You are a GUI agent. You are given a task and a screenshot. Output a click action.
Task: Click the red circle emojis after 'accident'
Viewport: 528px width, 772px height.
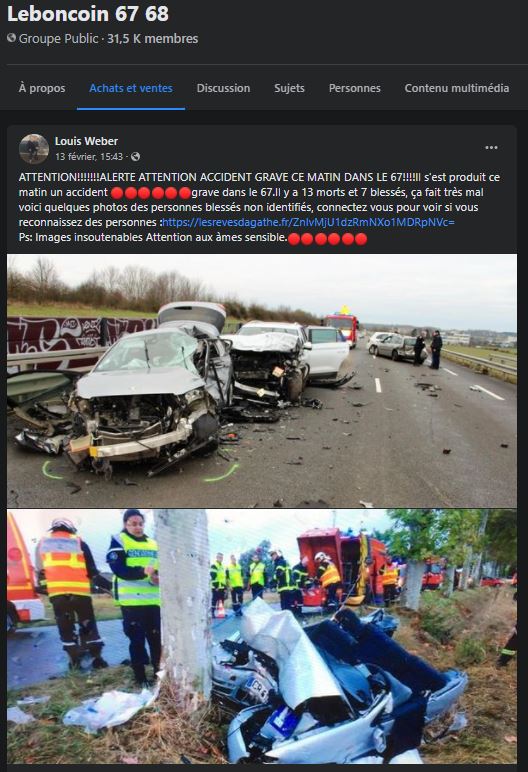(x=151, y=193)
